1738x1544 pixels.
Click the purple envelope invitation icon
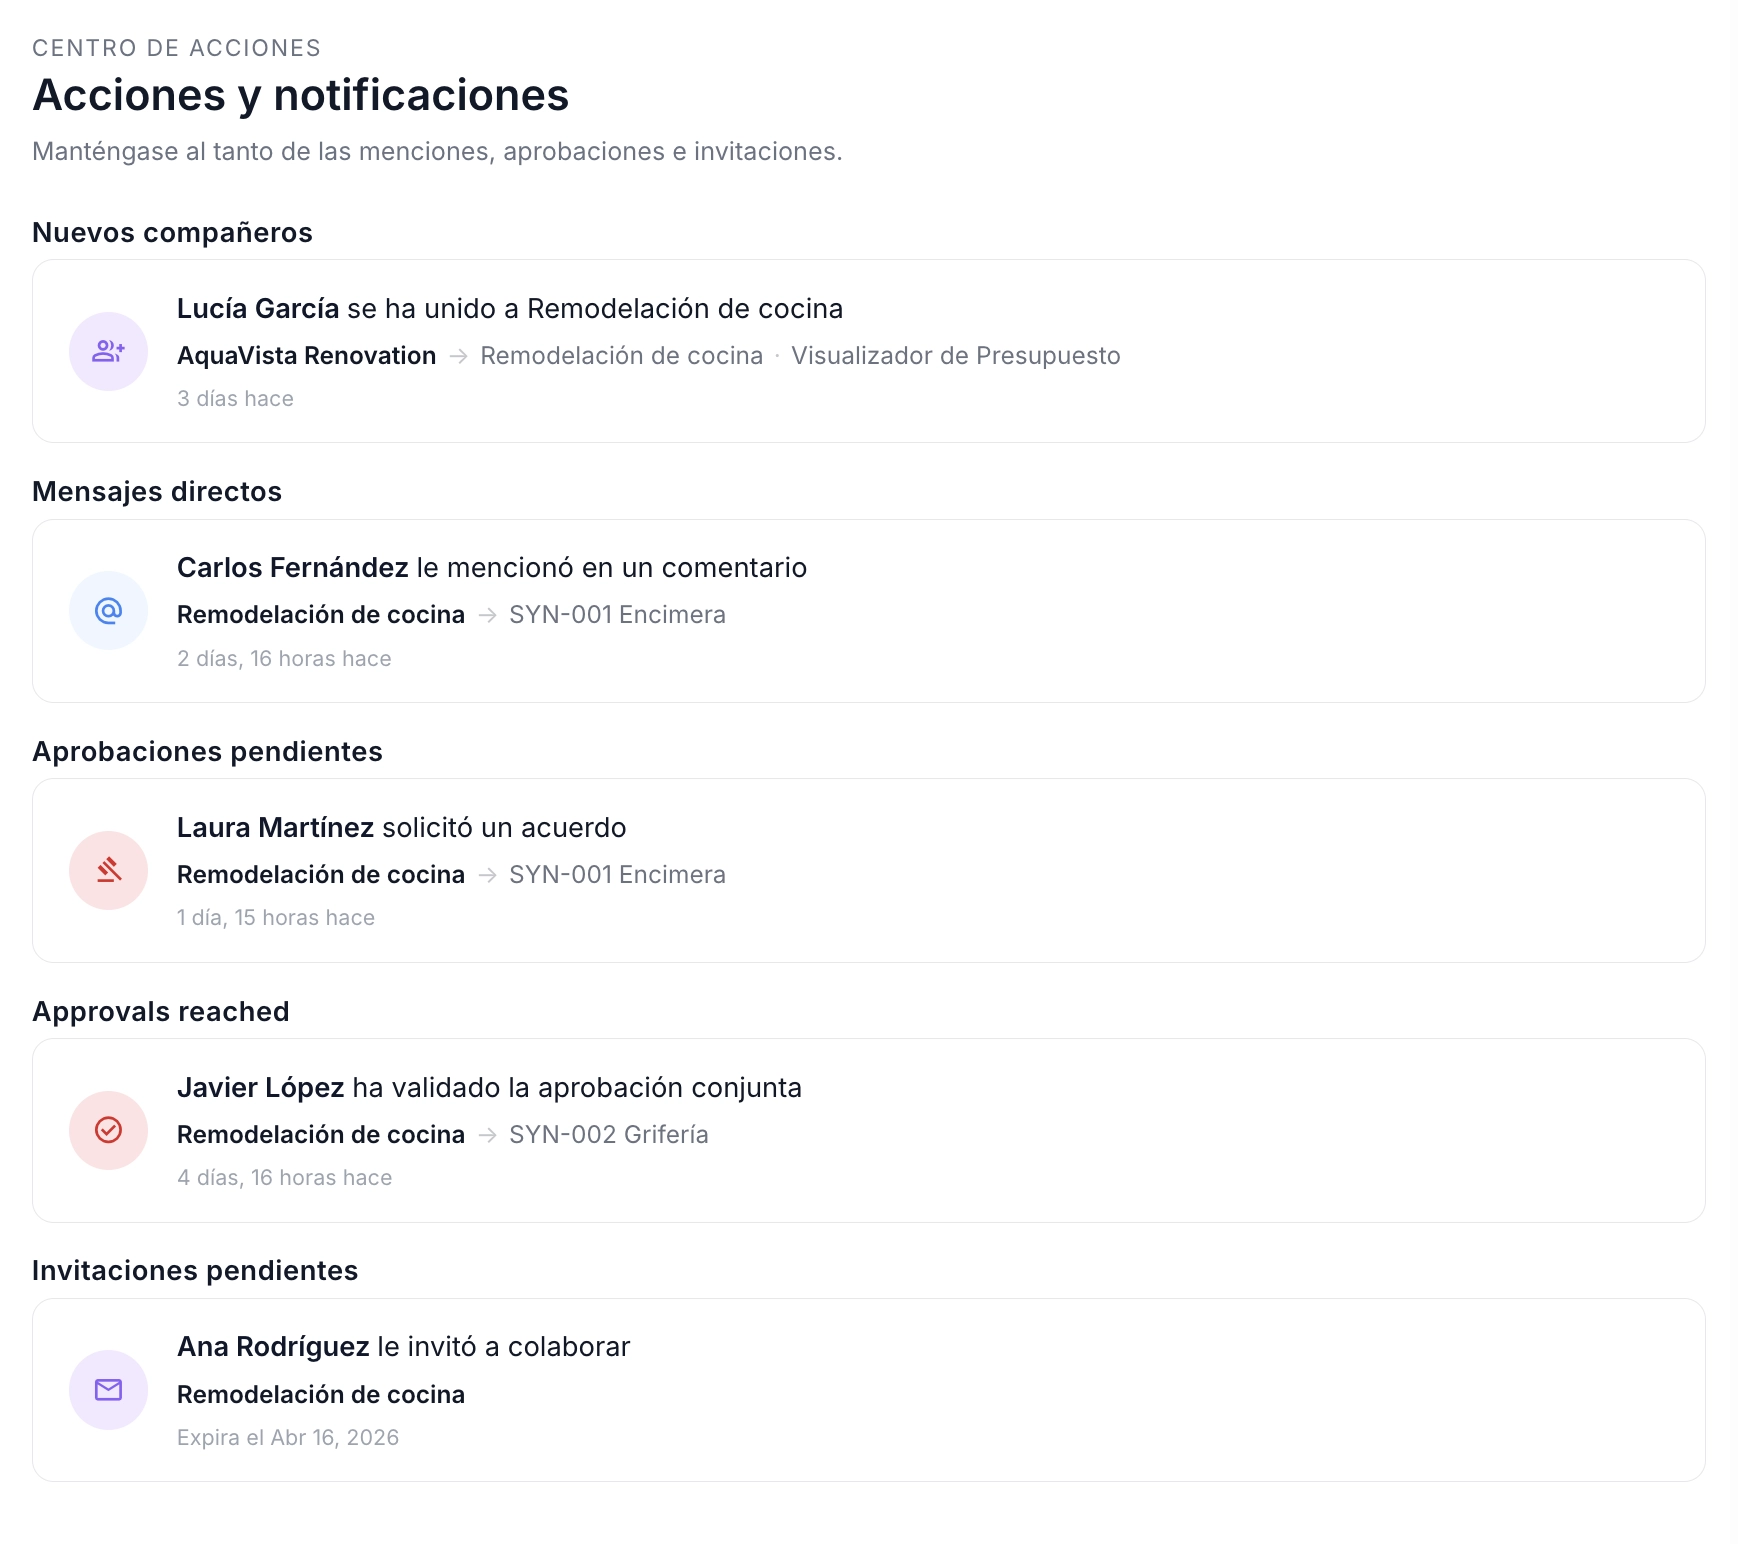coord(108,1390)
